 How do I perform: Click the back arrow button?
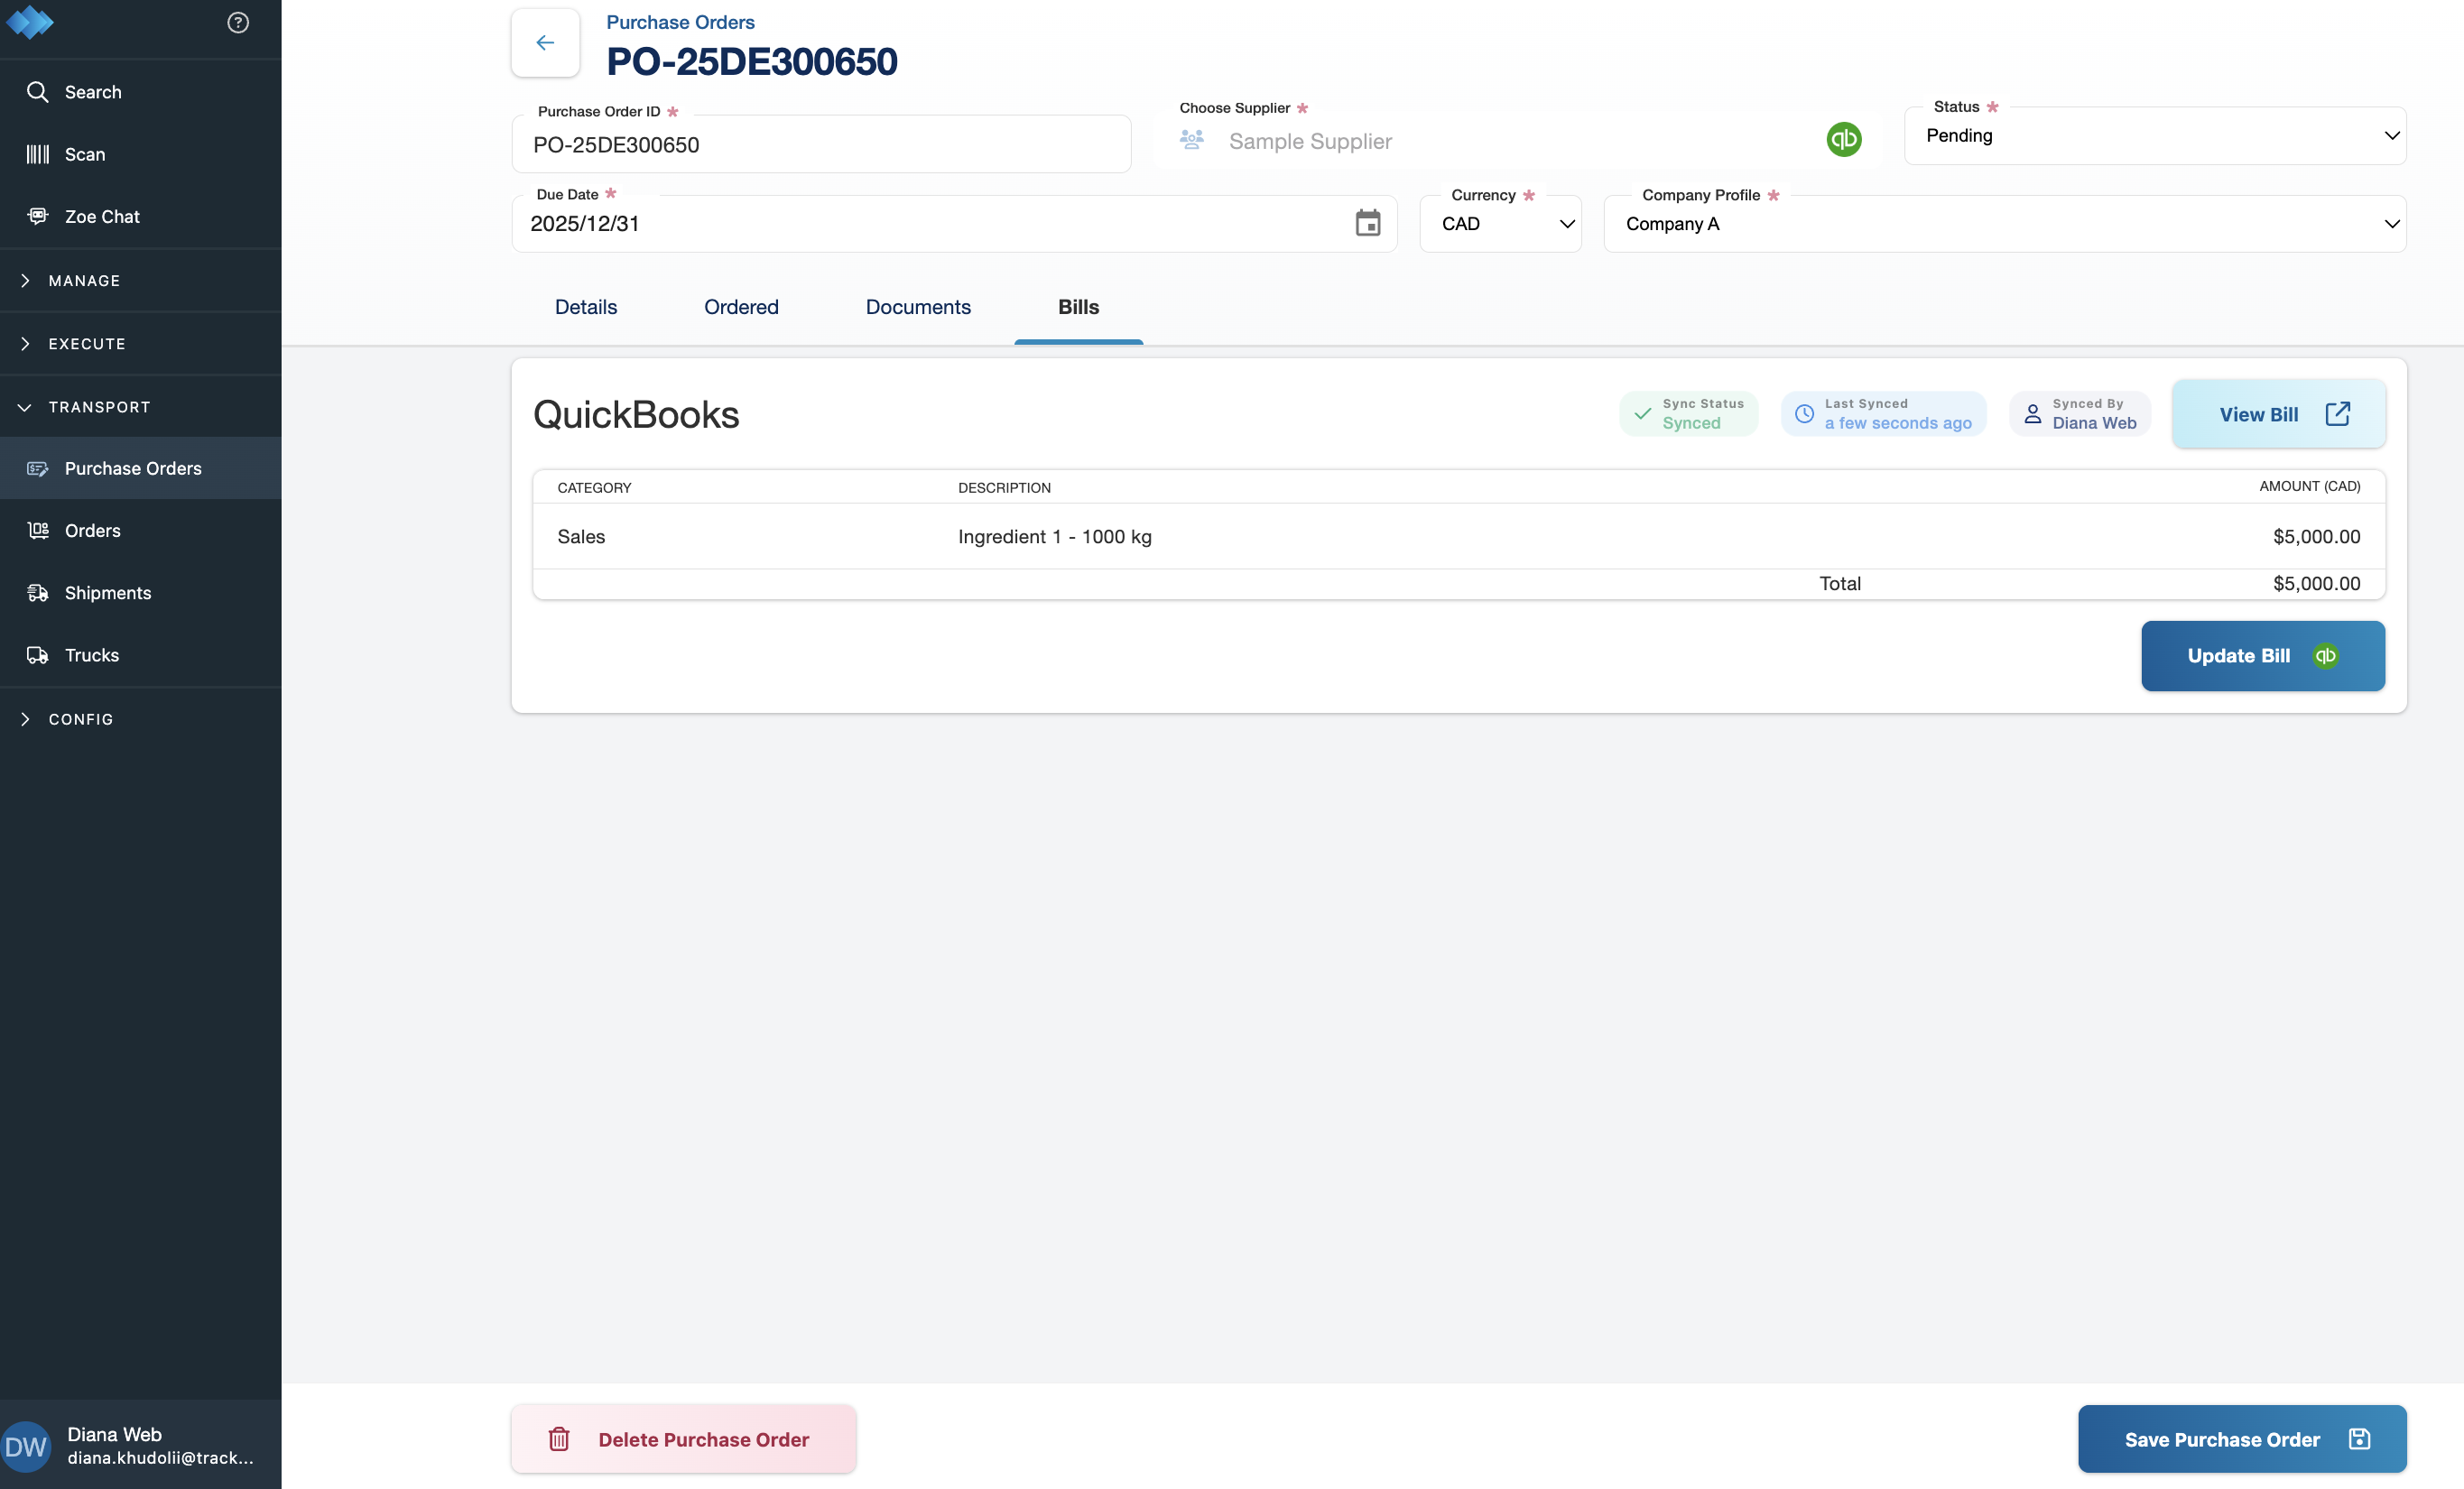tap(545, 42)
